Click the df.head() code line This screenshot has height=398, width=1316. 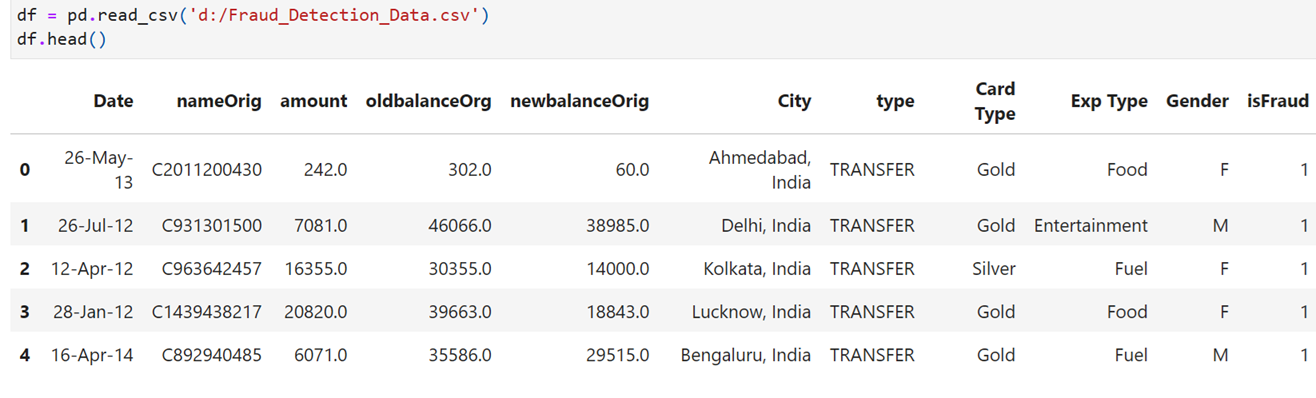click(61, 39)
